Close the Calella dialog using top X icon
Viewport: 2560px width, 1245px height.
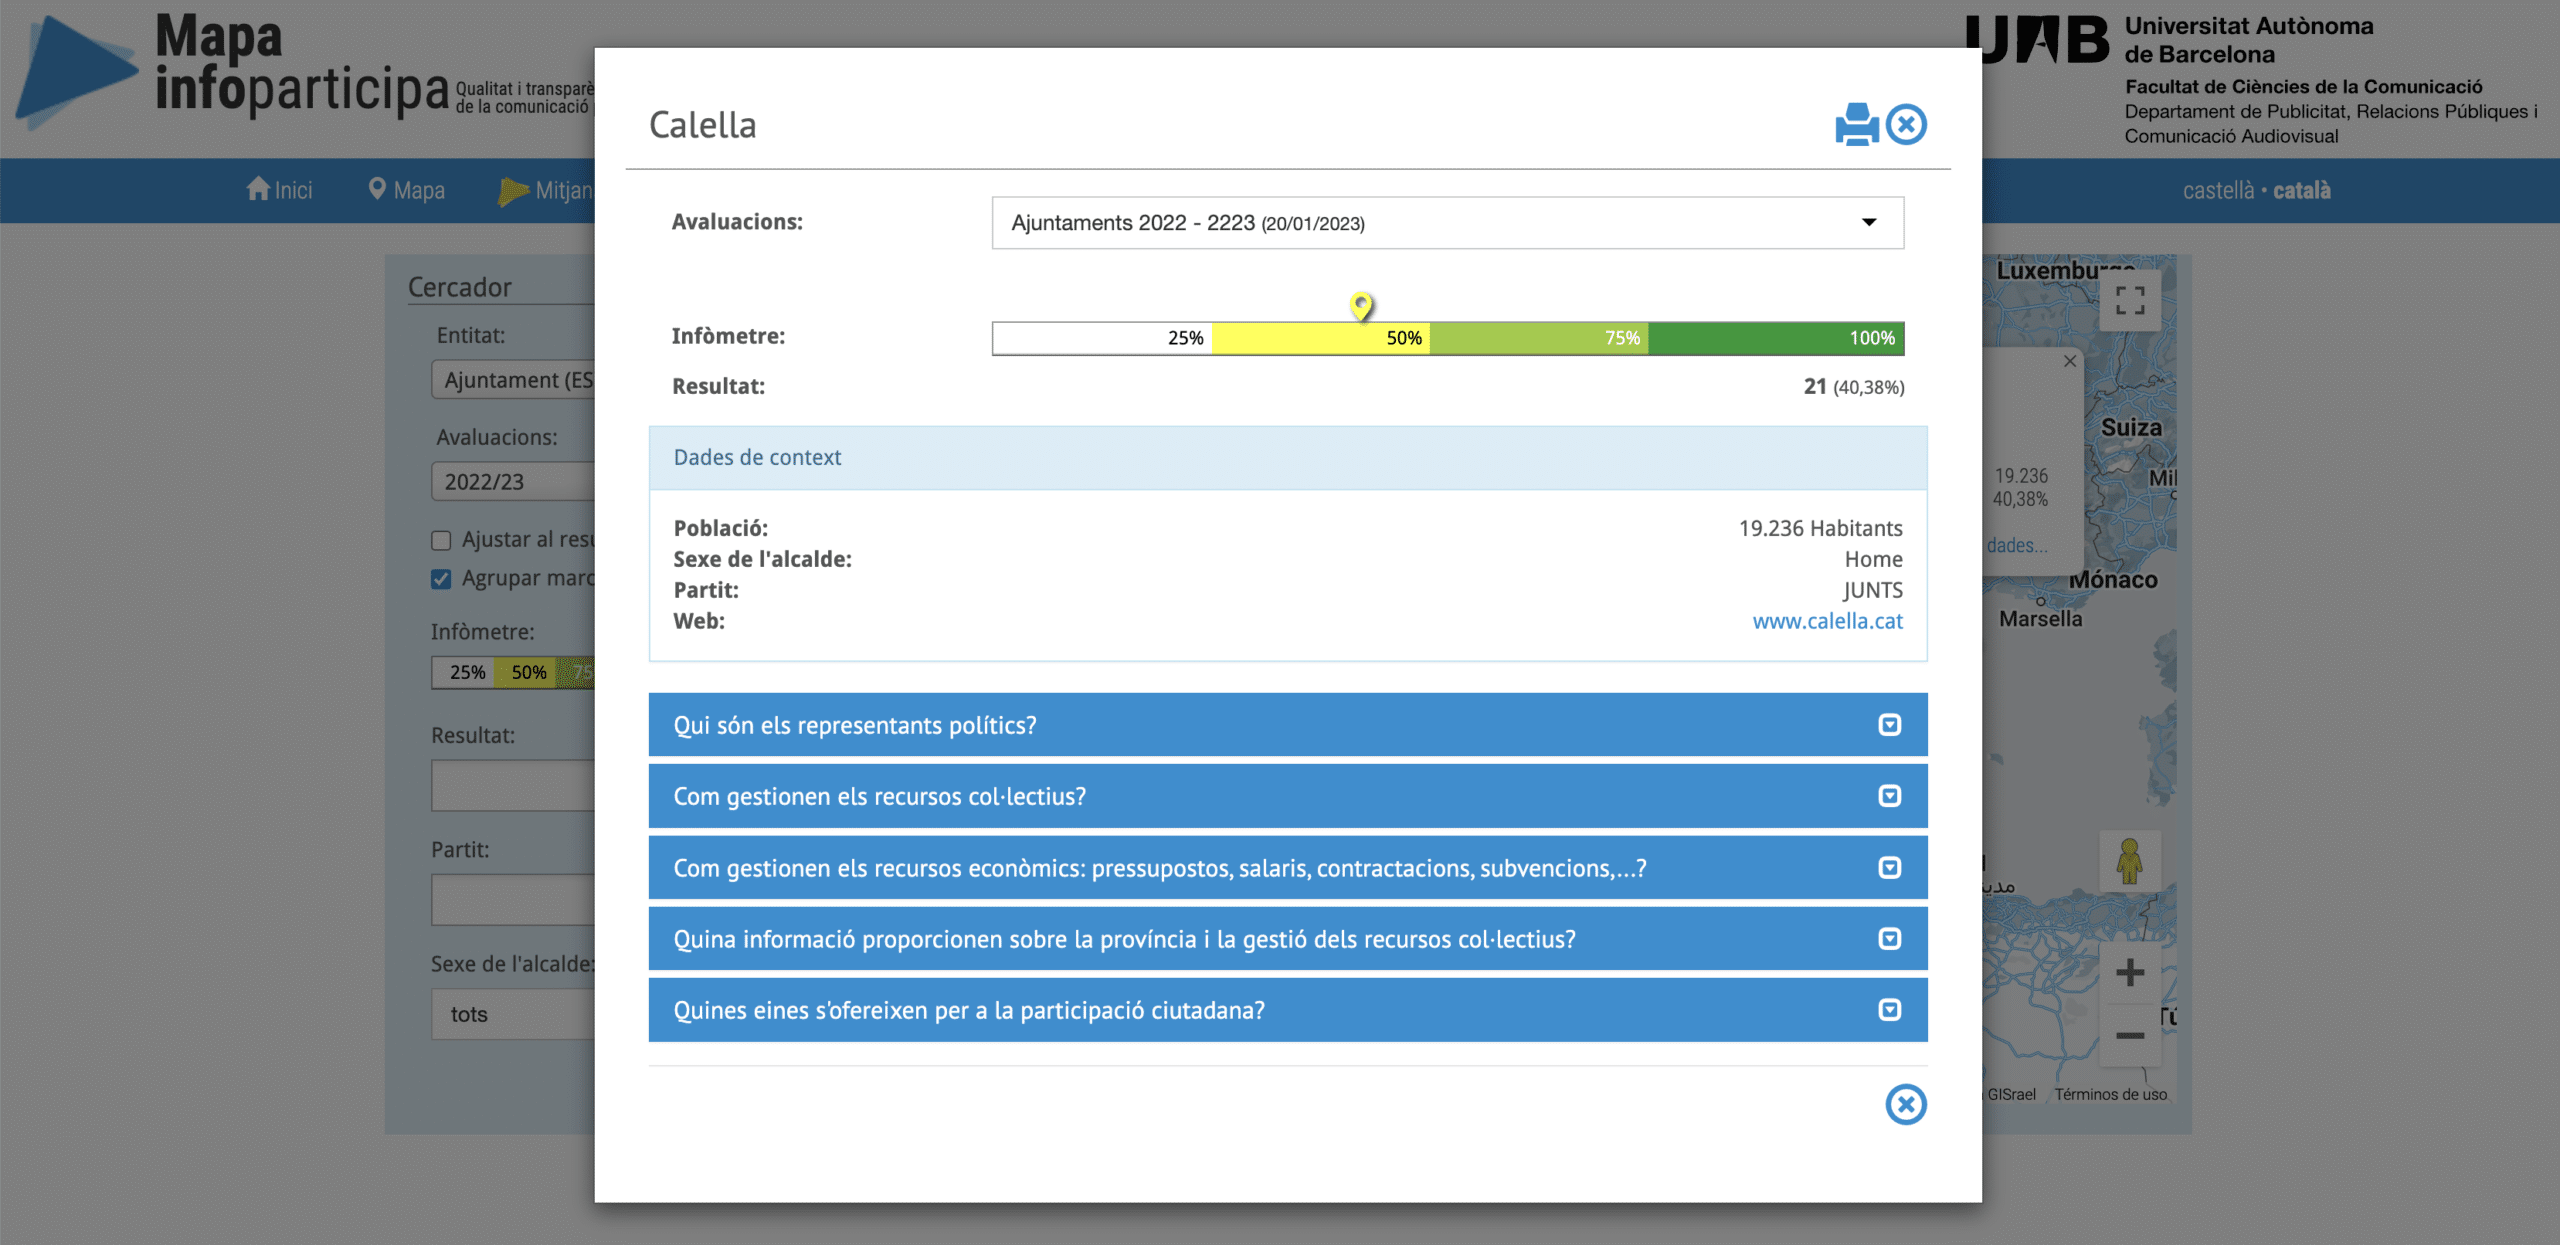pyautogui.click(x=1906, y=125)
